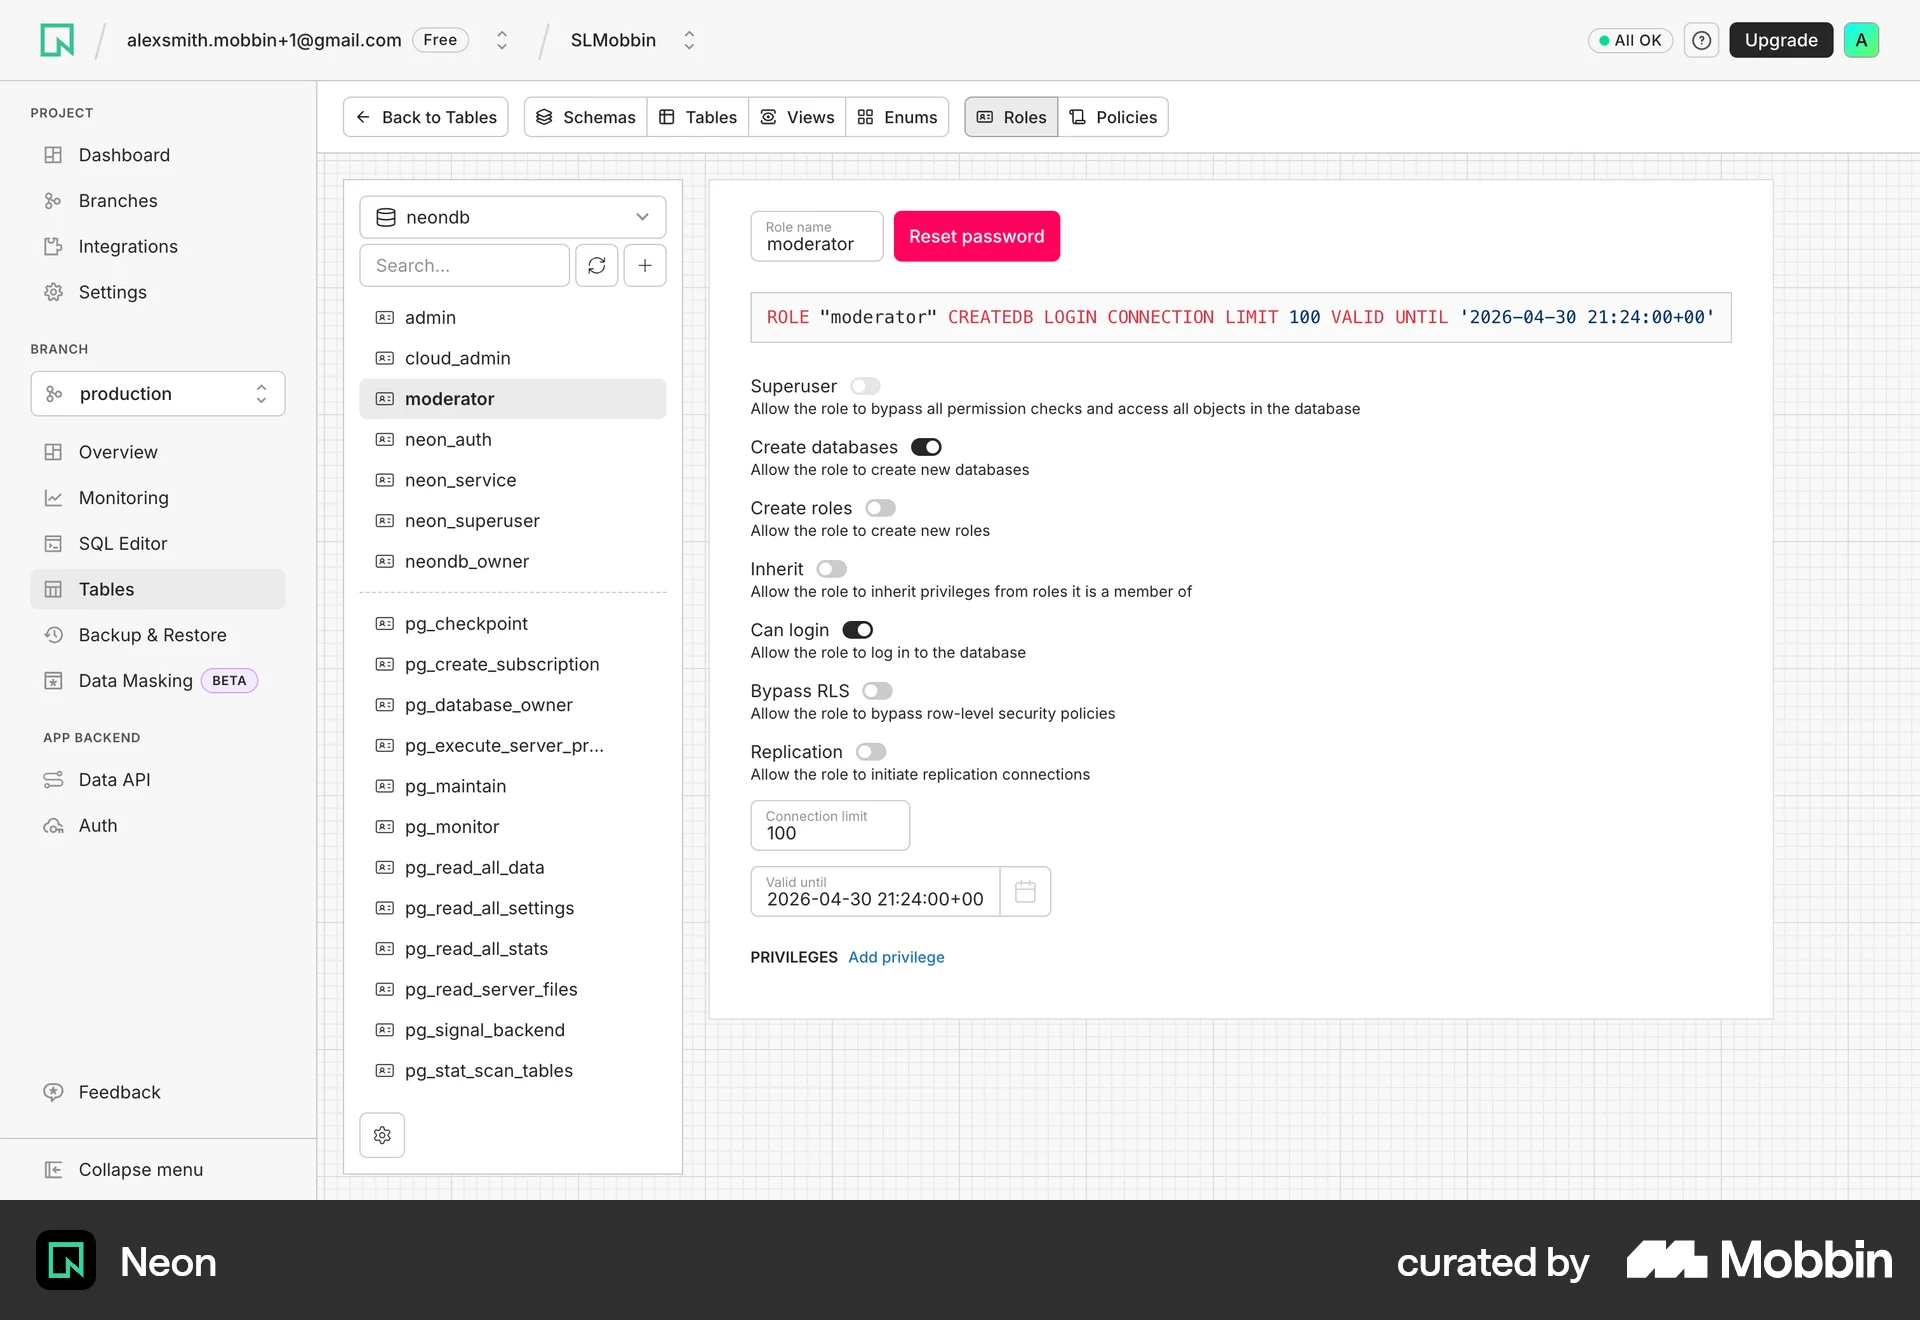Image resolution: width=1920 pixels, height=1320 pixels.
Task: Select the pg_checkpoint role
Action: point(512,624)
